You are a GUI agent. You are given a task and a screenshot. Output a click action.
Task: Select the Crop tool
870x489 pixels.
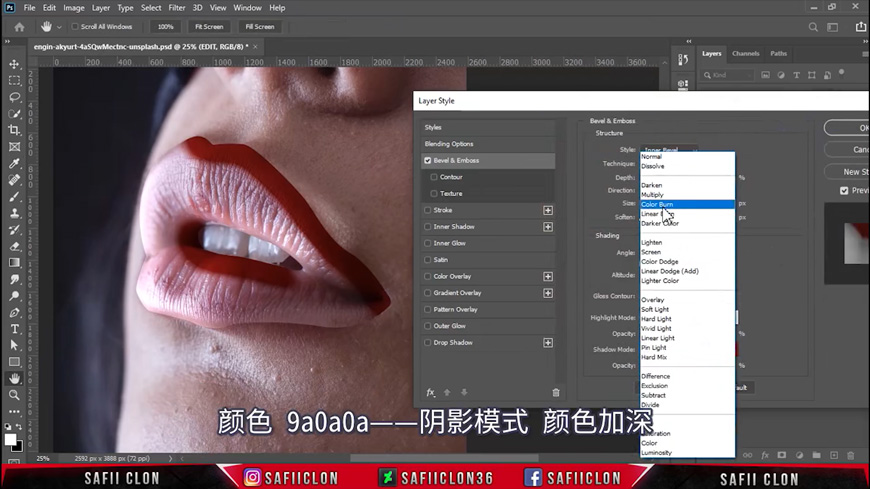tap(14, 130)
